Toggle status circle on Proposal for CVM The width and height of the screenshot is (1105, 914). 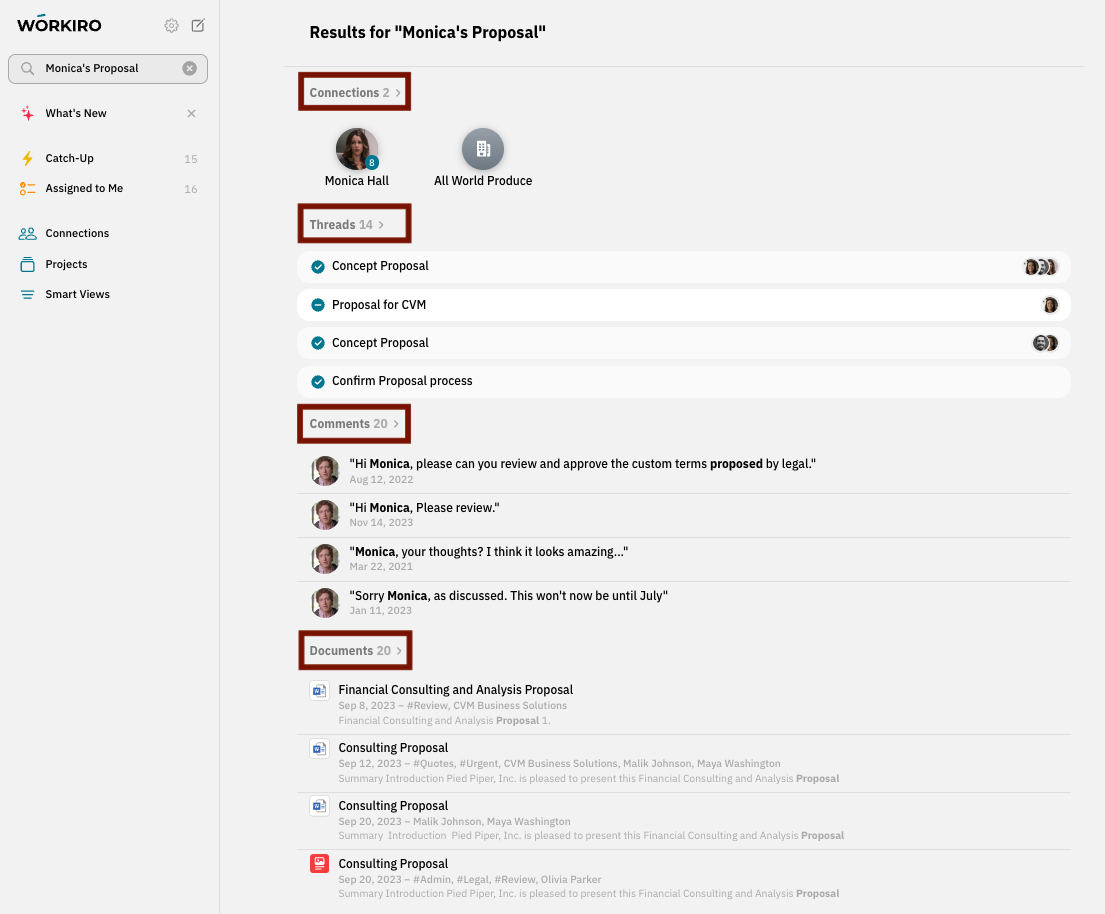(x=318, y=305)
